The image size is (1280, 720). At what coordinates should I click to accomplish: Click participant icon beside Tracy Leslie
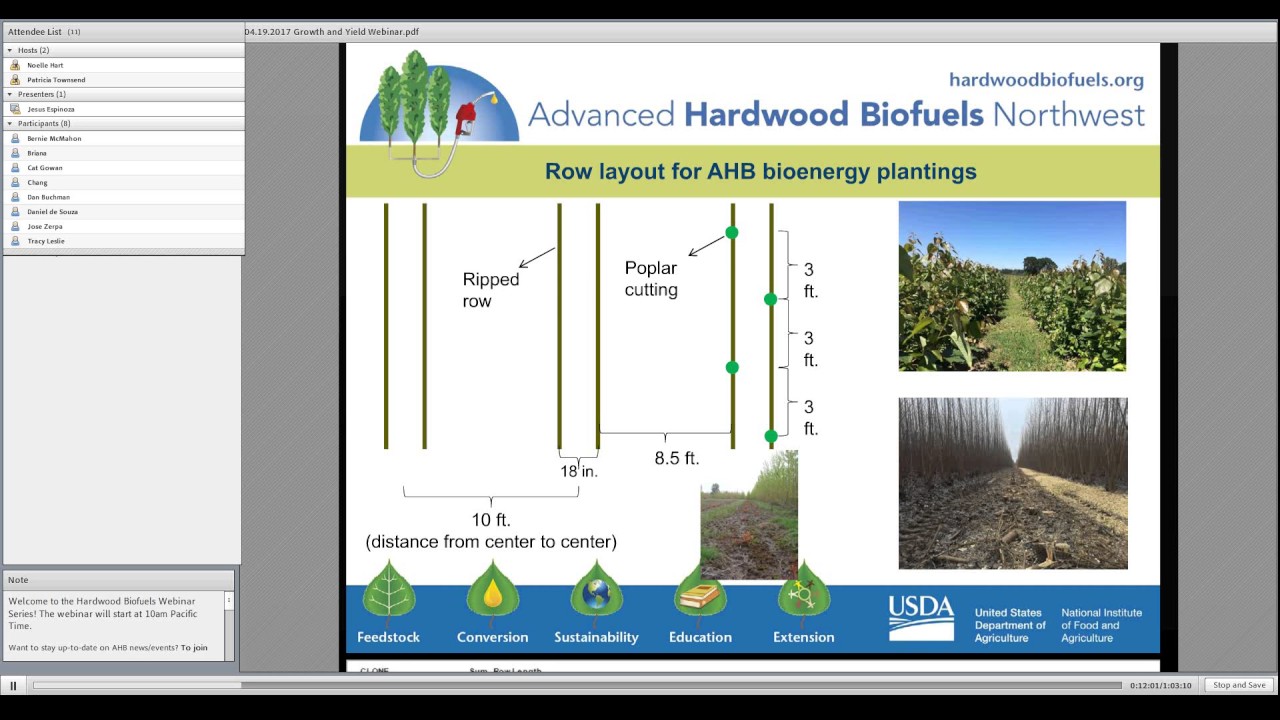pyautogui.click(x=15, y=241)
